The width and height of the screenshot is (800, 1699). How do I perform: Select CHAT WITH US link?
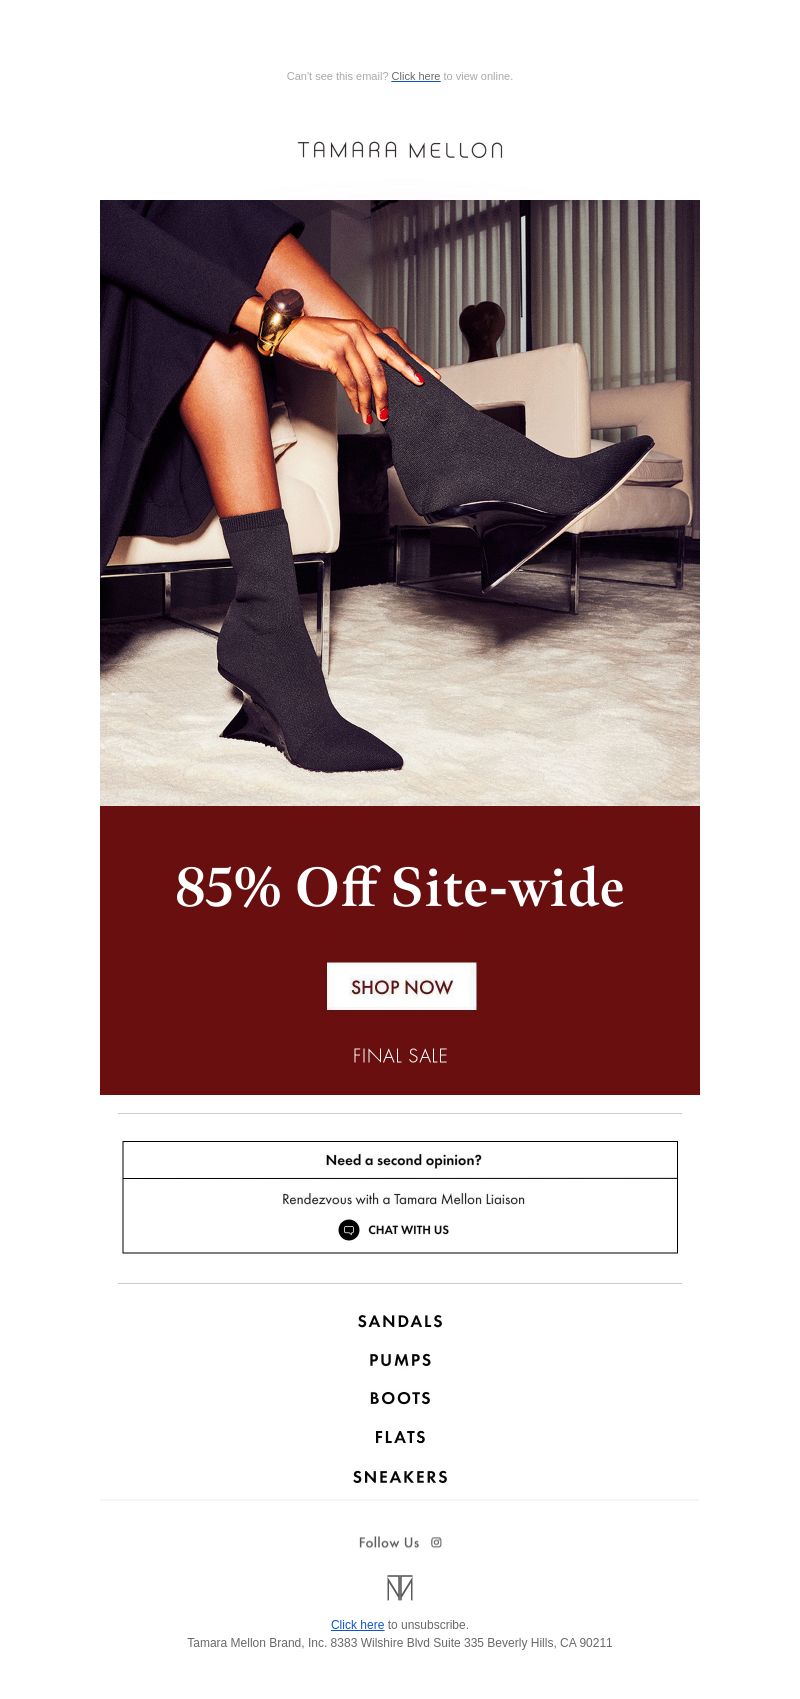(408, 1230)
